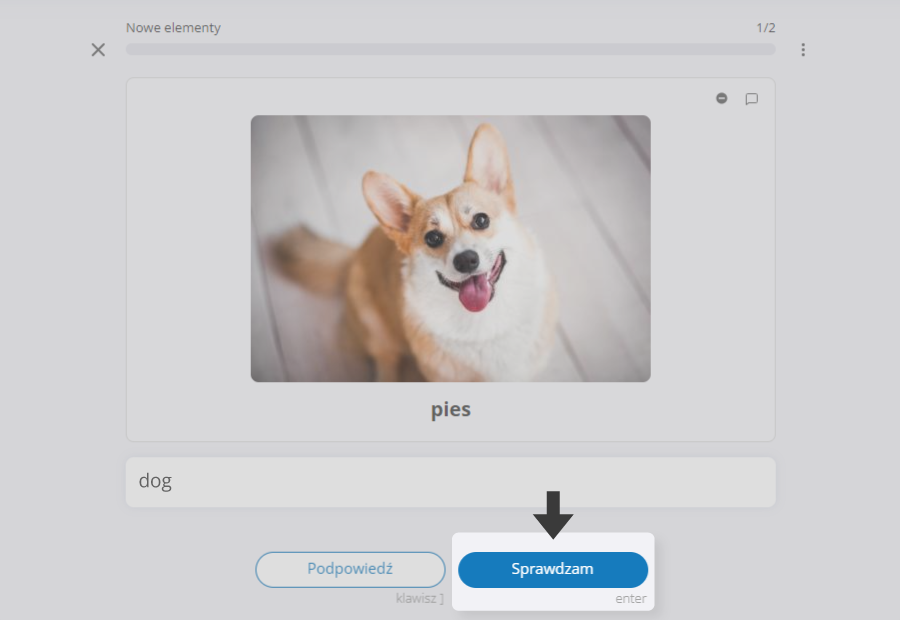Open the comment bubble icon
This screenshot has height=620, width=900.
click(751, 99)
